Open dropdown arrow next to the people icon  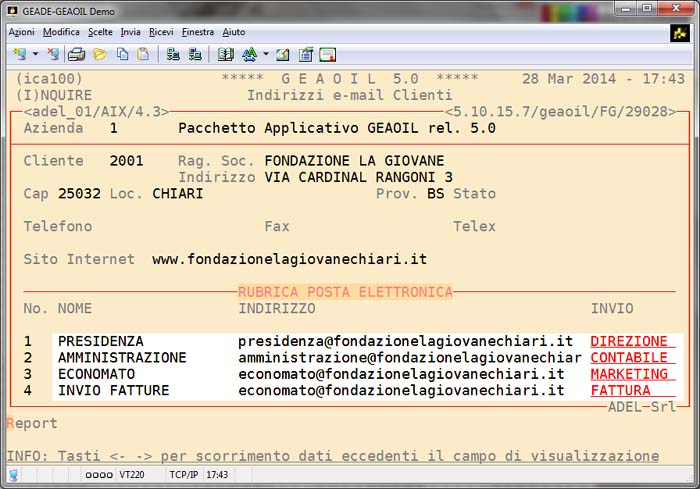tap(265, 54)
